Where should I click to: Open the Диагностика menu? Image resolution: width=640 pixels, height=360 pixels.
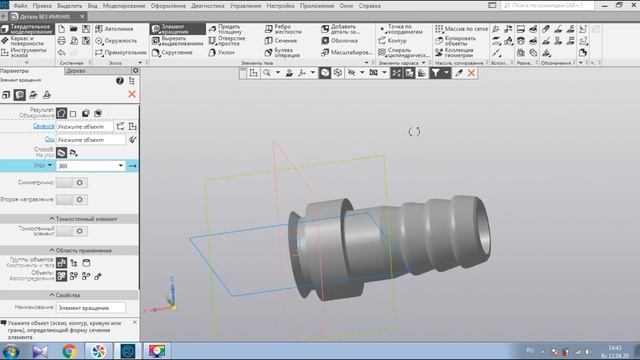pyautogui.click(x=208, y=6)
